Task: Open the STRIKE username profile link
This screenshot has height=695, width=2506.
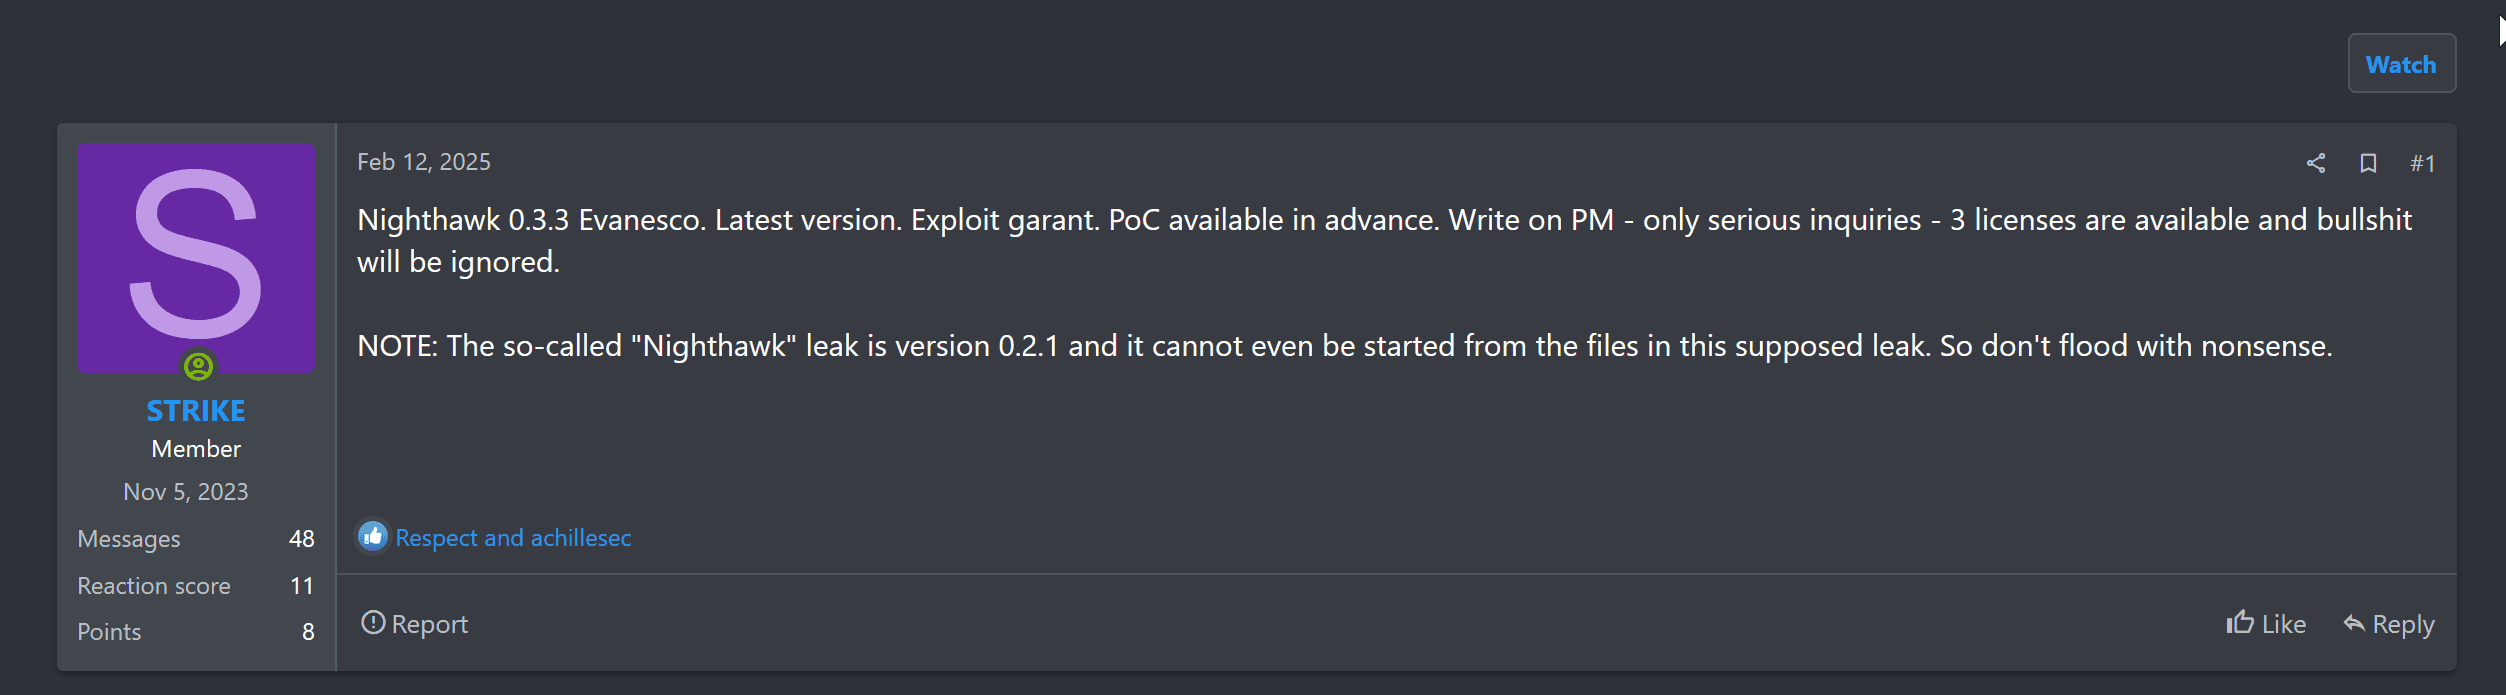Action: [x=196, y=410]
